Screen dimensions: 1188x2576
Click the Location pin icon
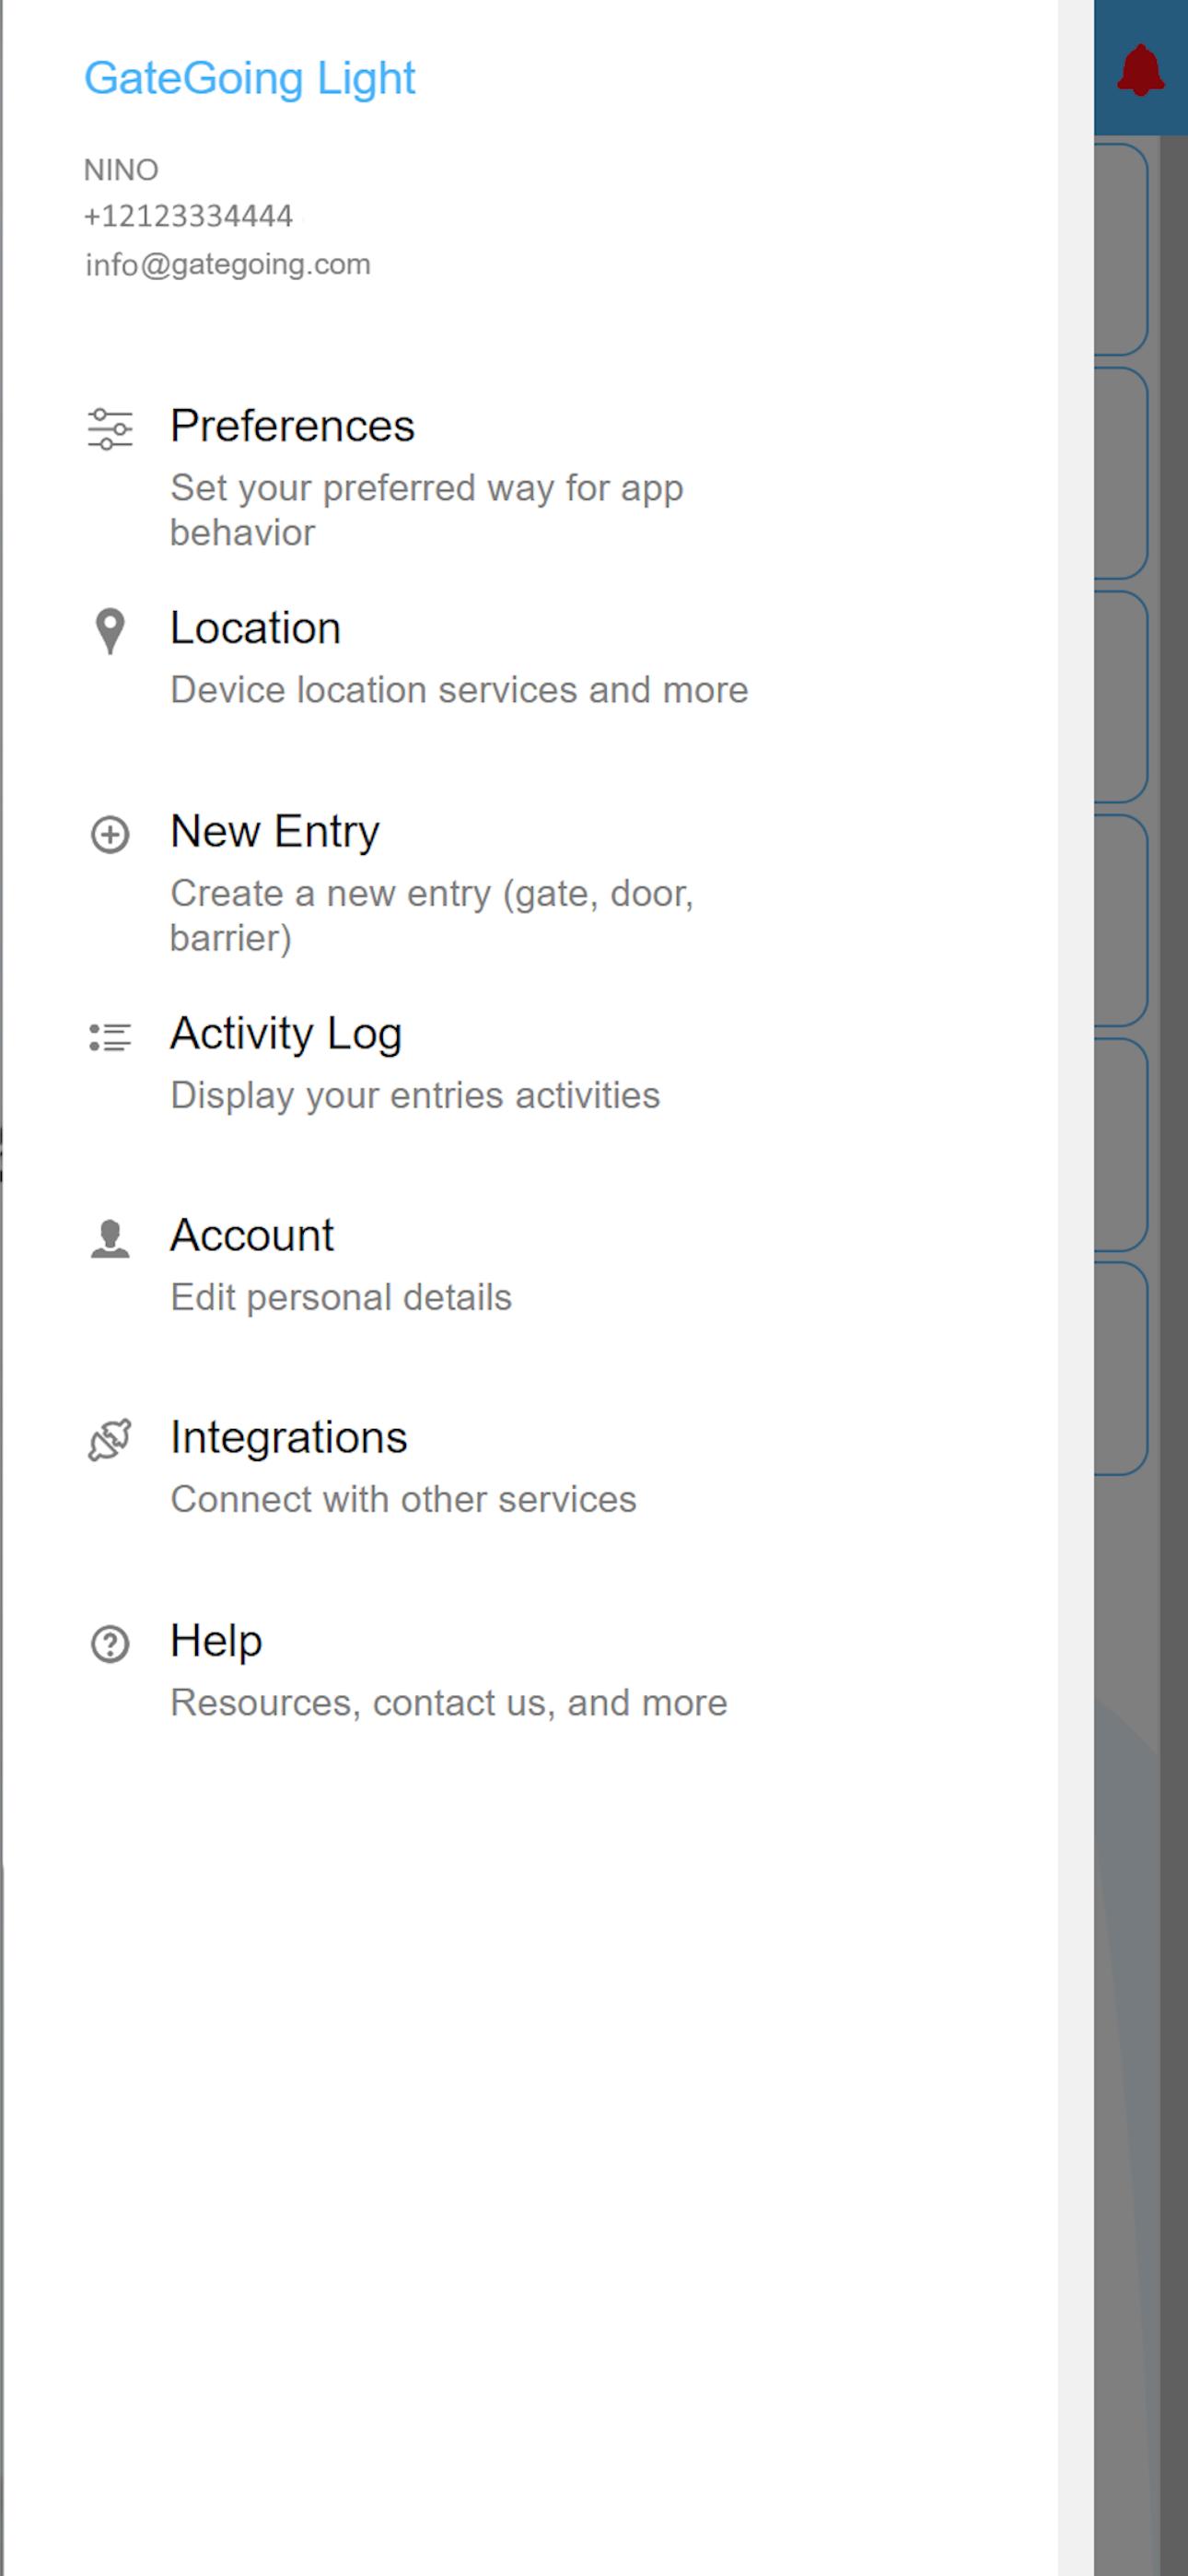pos(110,631)
